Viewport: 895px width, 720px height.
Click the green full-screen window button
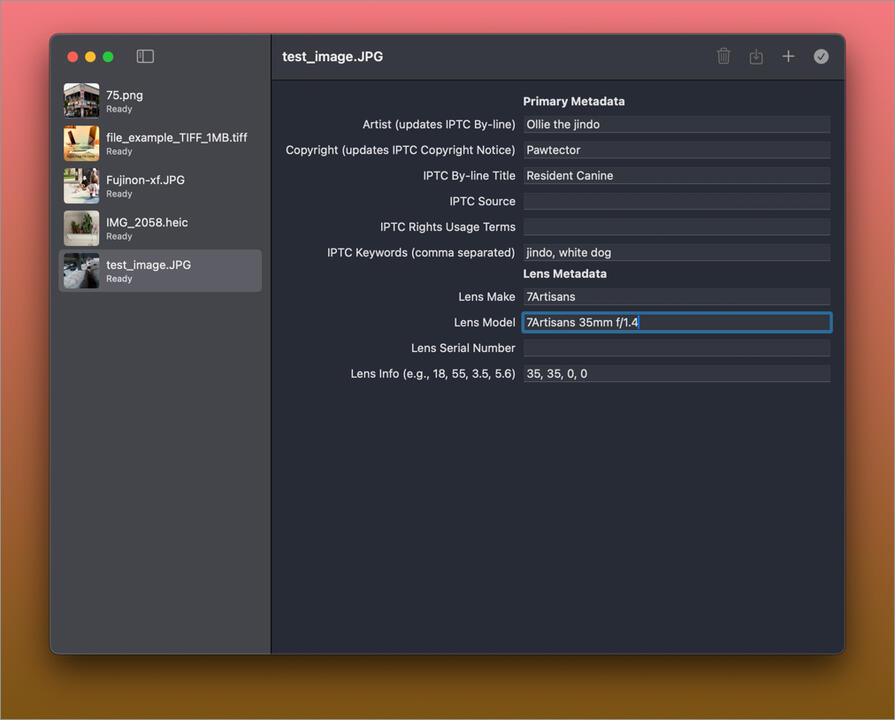click(x=108, y=57)
